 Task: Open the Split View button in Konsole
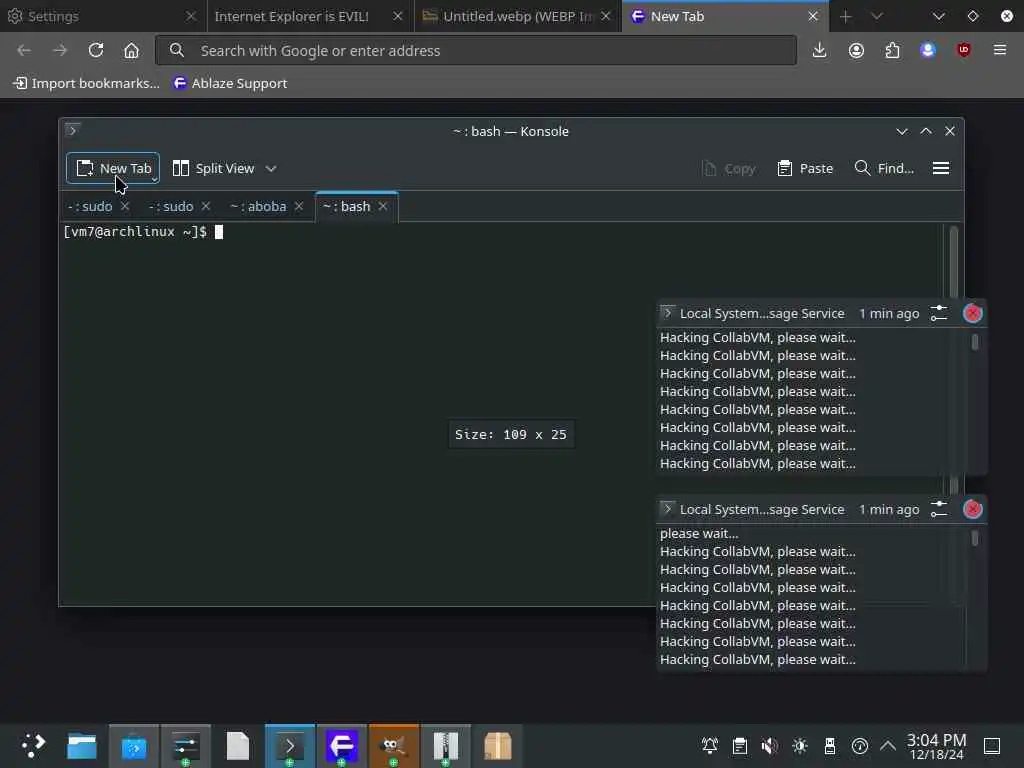coord(213,168)
